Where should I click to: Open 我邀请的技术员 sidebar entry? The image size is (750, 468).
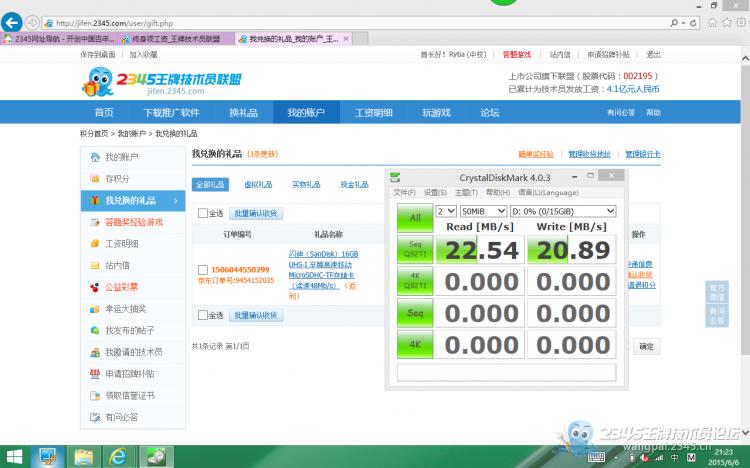click(x=133, y=352)
